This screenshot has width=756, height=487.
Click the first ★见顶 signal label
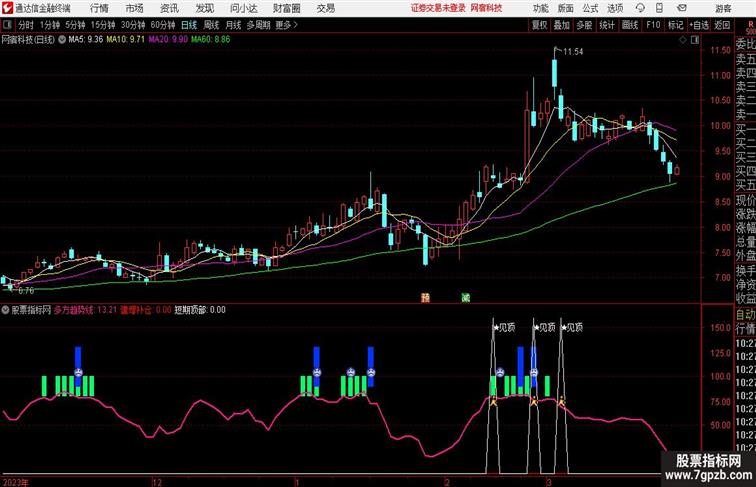(x=504, y=328)
